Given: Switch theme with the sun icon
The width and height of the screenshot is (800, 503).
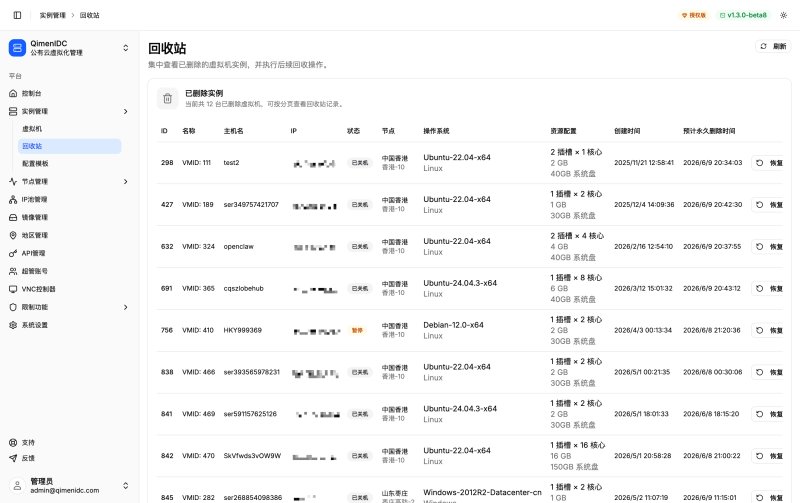Looking at the screenshot, I should (x=783, y=15).
